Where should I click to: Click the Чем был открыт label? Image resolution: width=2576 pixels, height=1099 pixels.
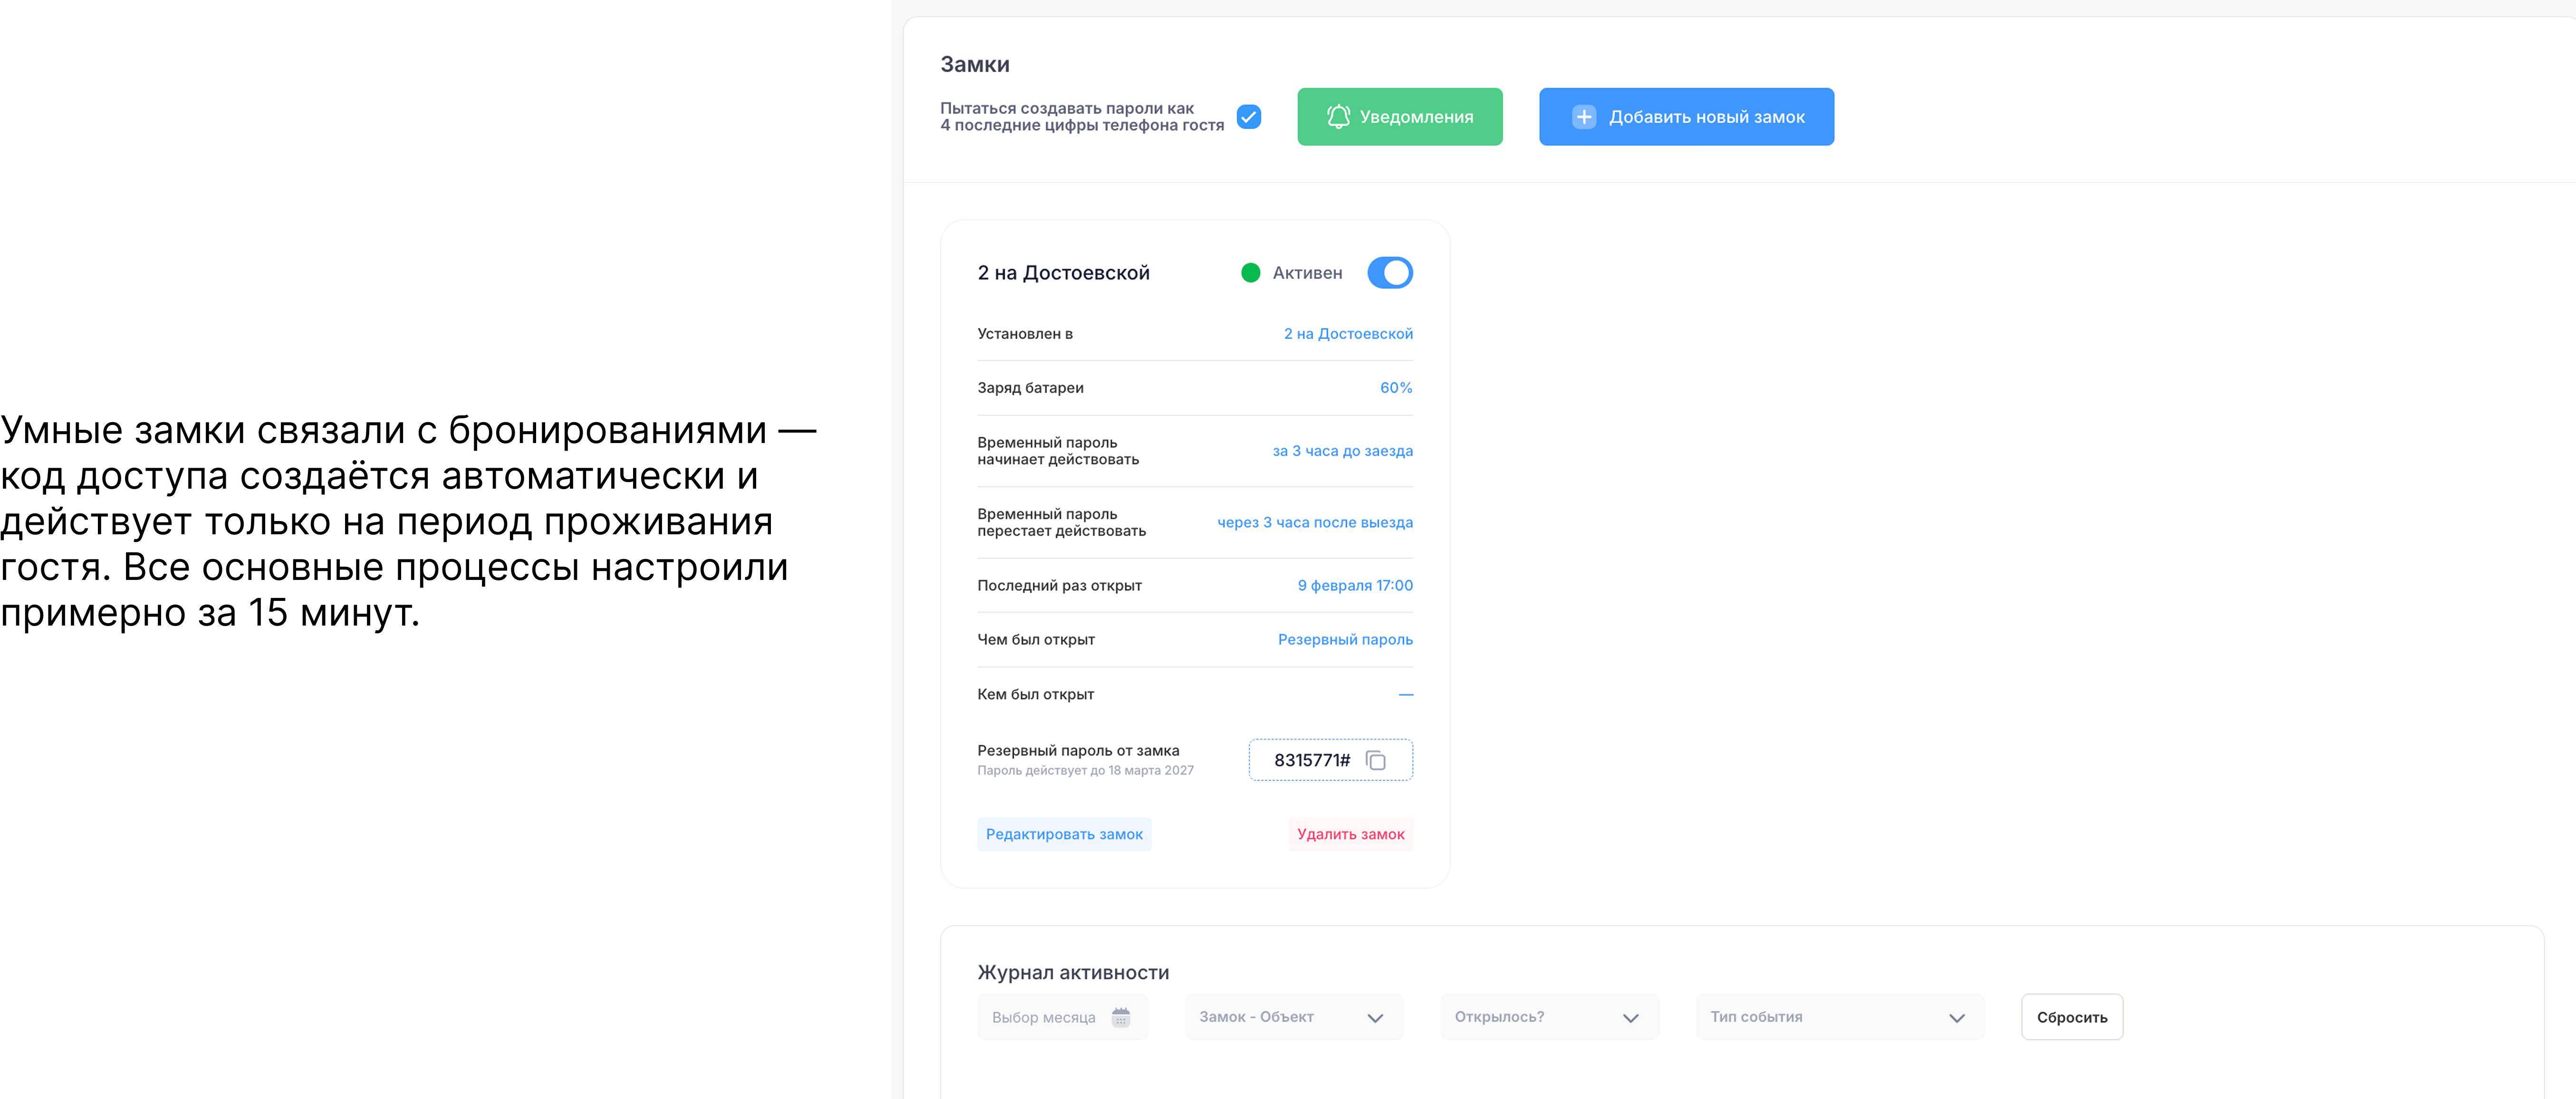click(x=1036, y=640)
